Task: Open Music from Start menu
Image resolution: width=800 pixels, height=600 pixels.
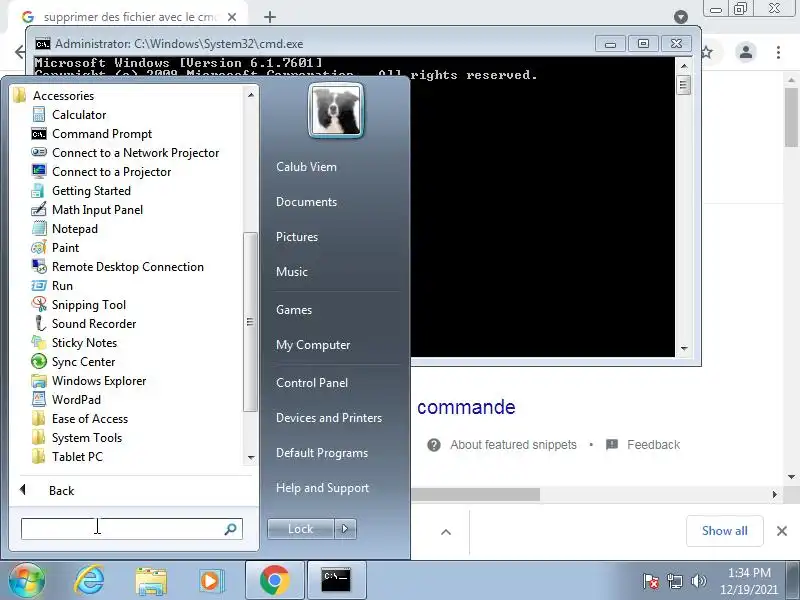Action: pos(292,271)
